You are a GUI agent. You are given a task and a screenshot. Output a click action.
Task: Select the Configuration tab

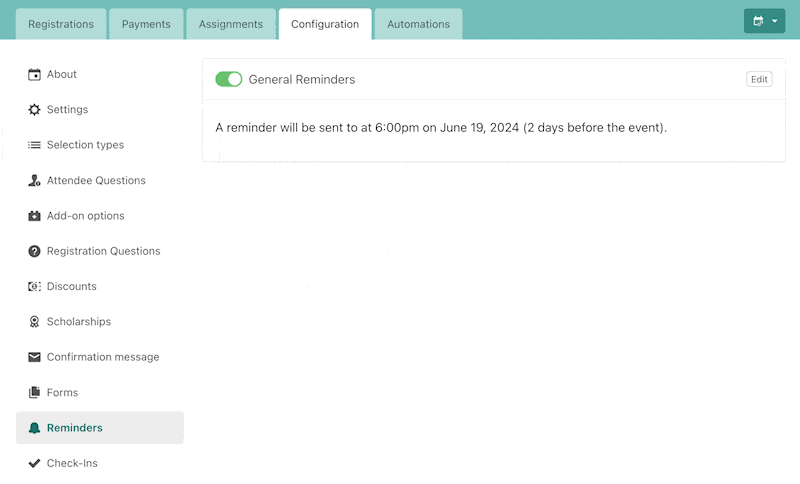pos(325,24)
